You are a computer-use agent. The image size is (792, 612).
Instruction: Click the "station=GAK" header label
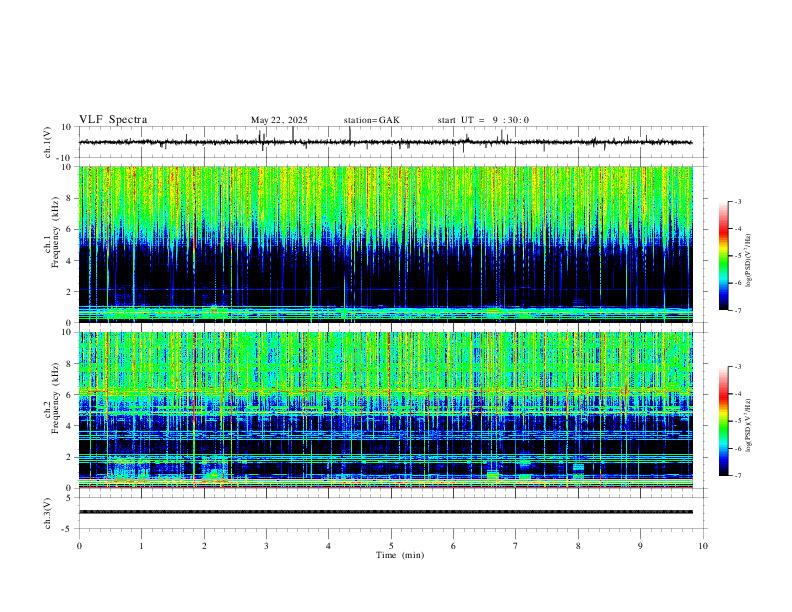[x=371, y=120]
